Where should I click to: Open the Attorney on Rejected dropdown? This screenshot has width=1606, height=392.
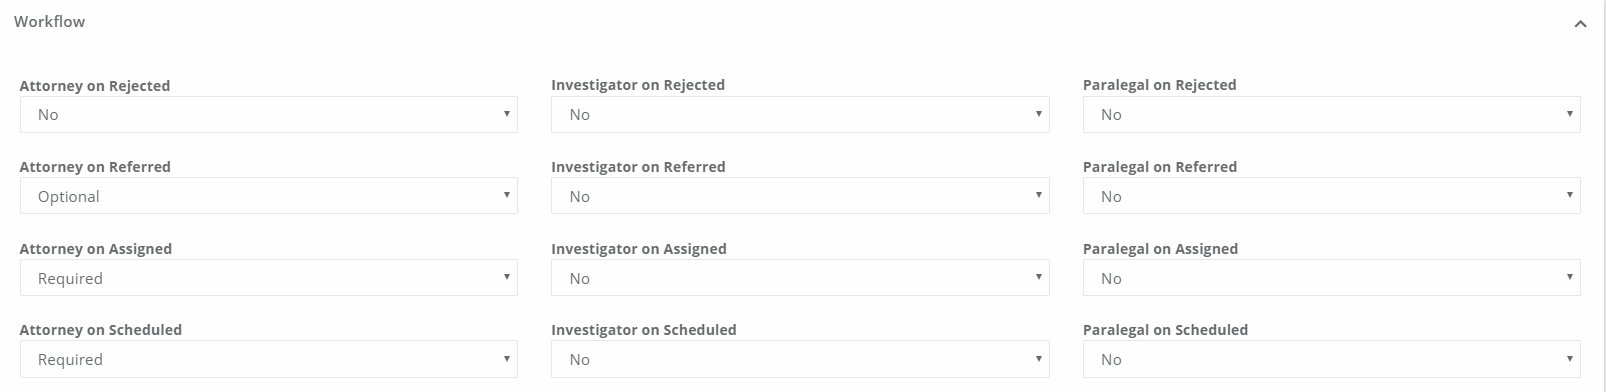pyautogui.click(x=269, y=114)
